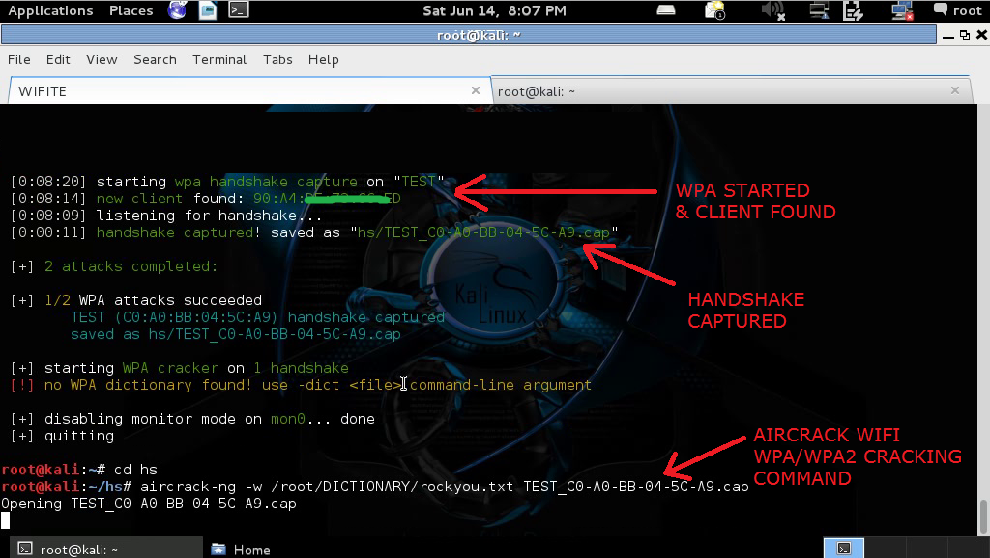This screenshot has height=558, width=990.
Task: Click 'no WPA dictionary found!' warning line
Action: (x=301, y=385)
